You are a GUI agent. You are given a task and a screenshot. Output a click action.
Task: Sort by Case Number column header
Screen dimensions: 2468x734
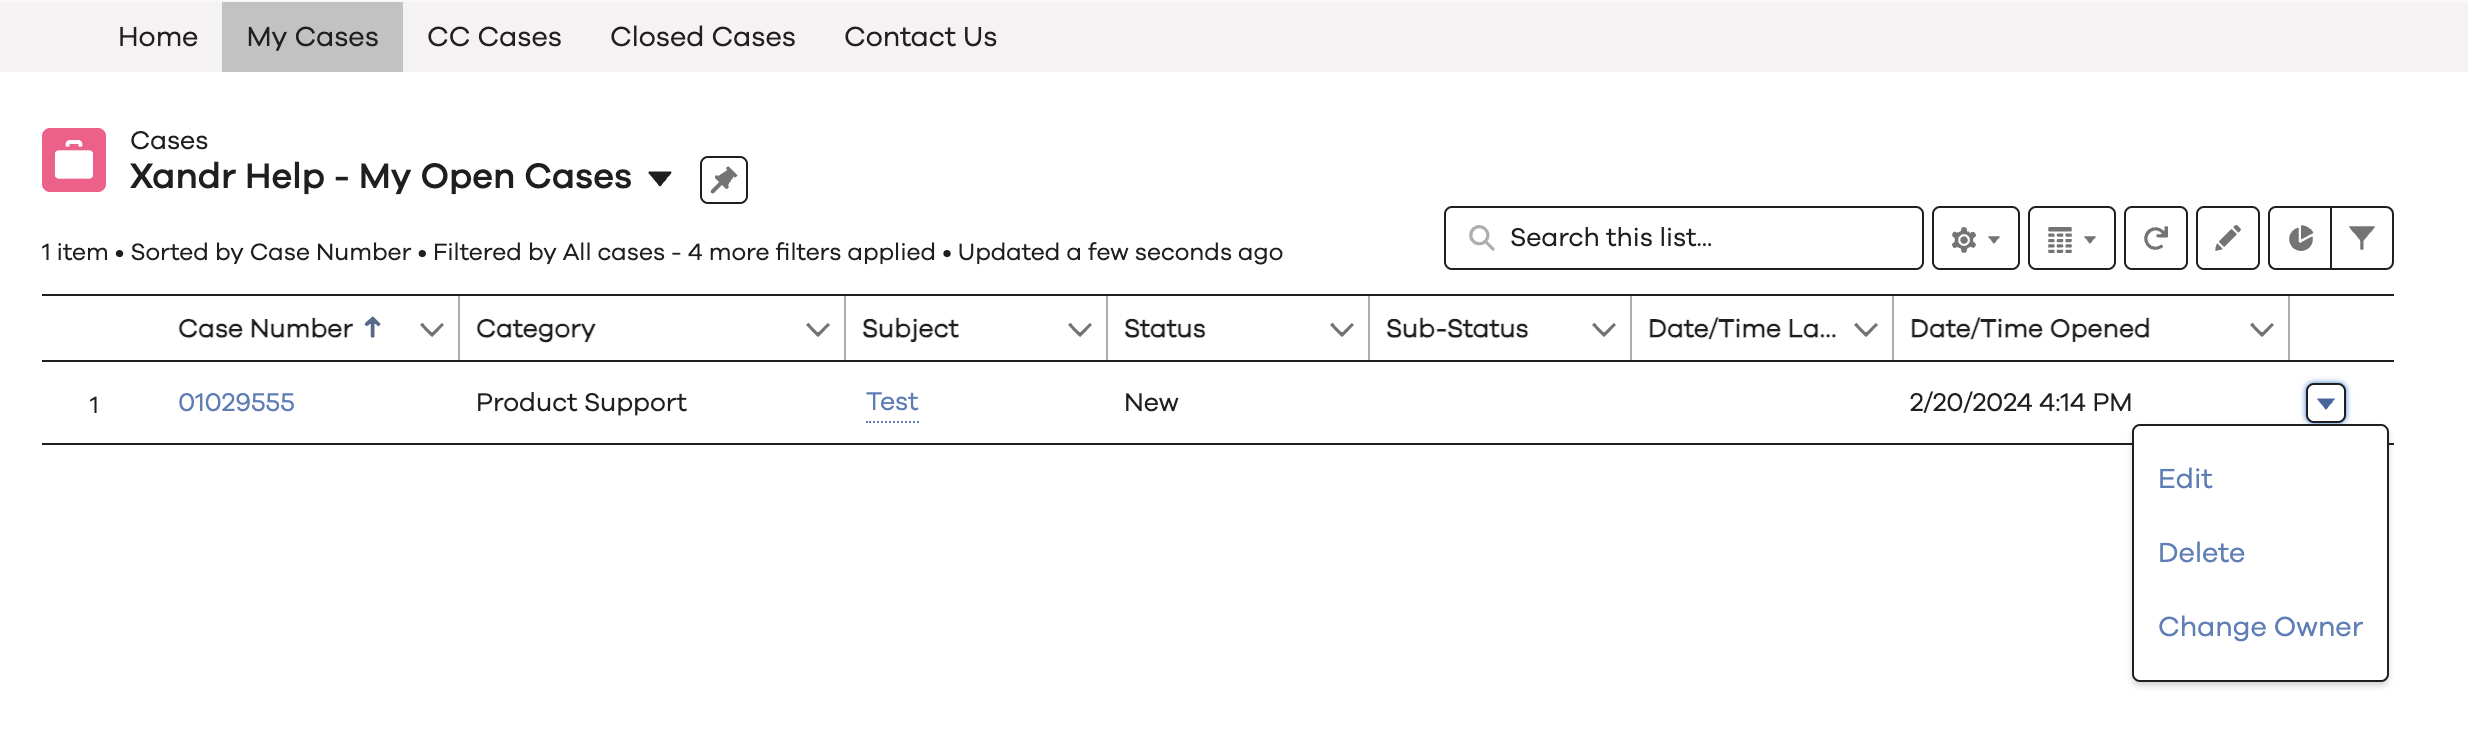coord(265,329)
